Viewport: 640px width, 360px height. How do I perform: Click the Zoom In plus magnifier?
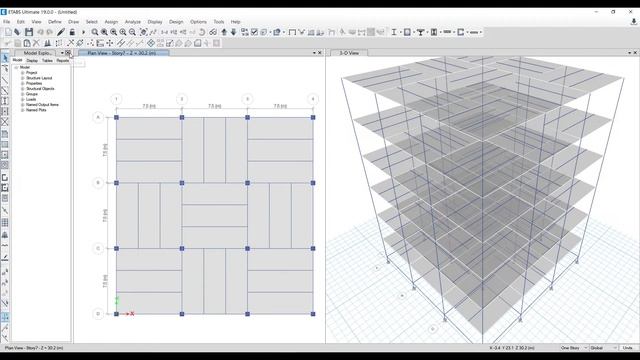click(123, 32)
